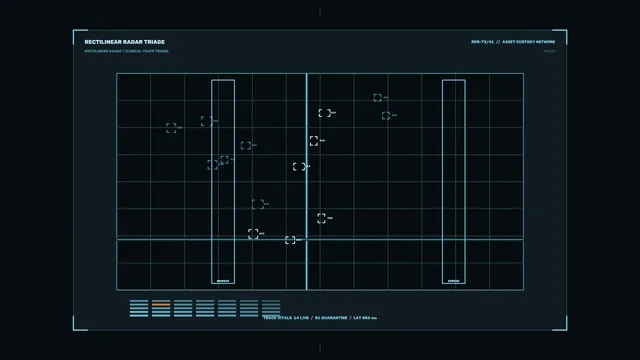Select the rightmost track bracket on the radar grid
The height and width of the screenshot is (360, 640).
pos(386,116)
